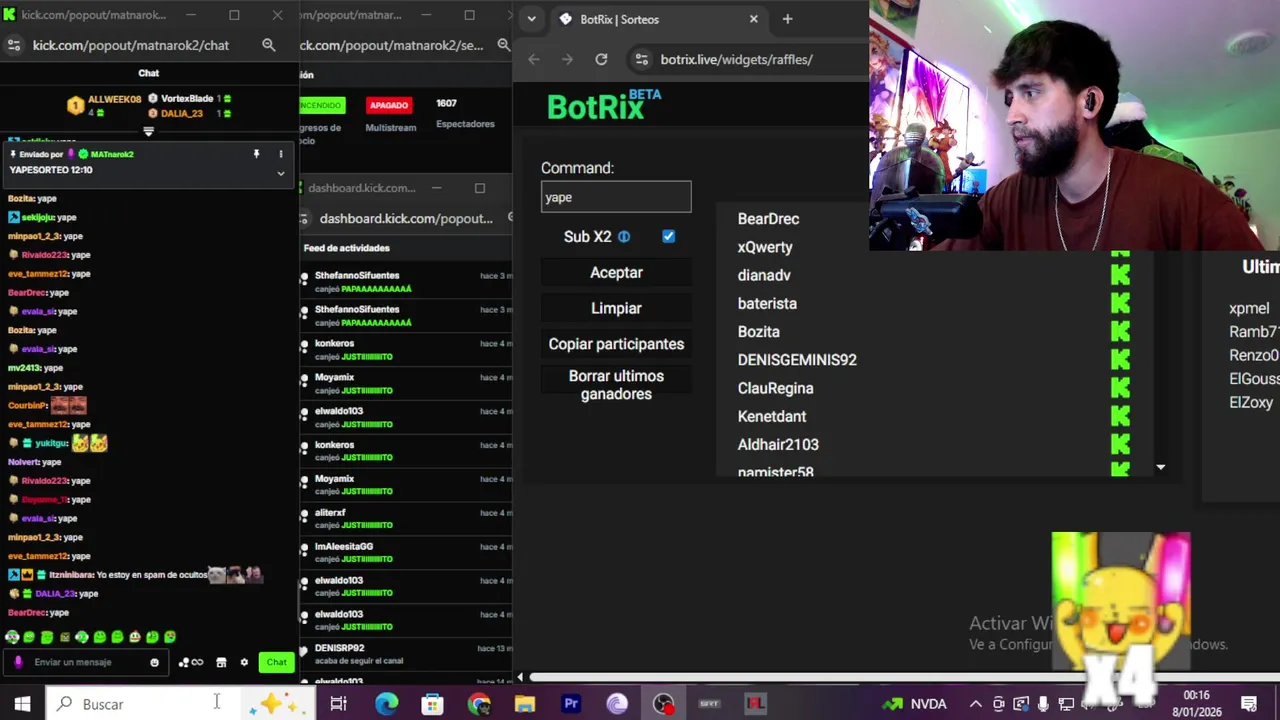Reload the BotRix page
This screenshot has height=720, width=1280.
601,59
